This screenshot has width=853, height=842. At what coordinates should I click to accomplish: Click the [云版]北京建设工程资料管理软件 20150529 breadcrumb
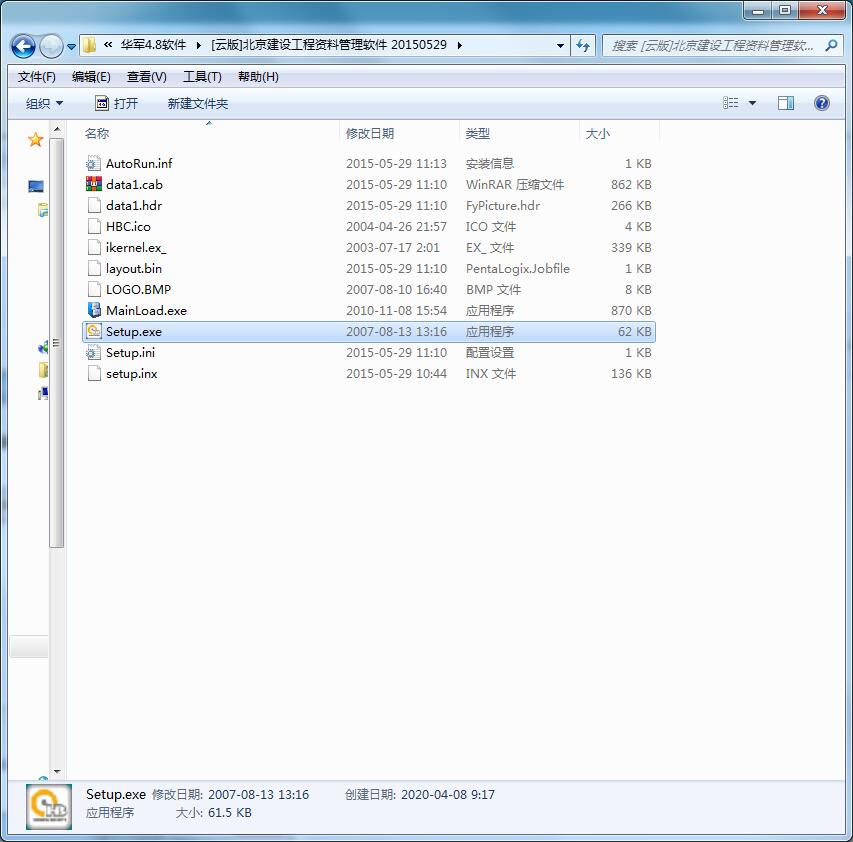coord(329,45)
